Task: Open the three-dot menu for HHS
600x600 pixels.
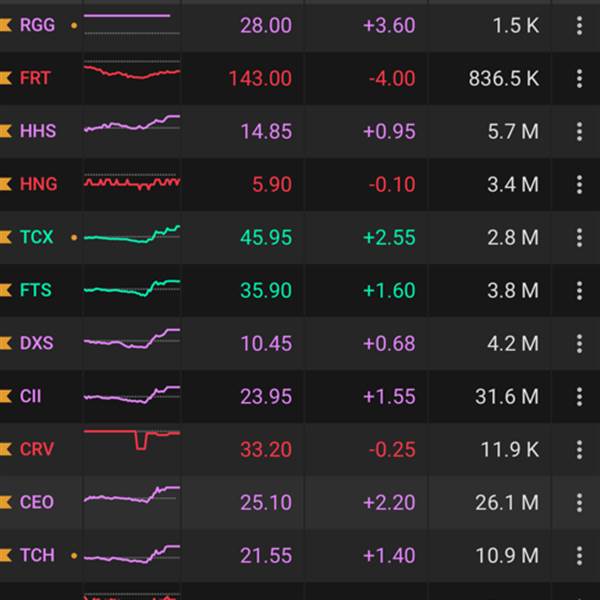Action: click(579, 131)
